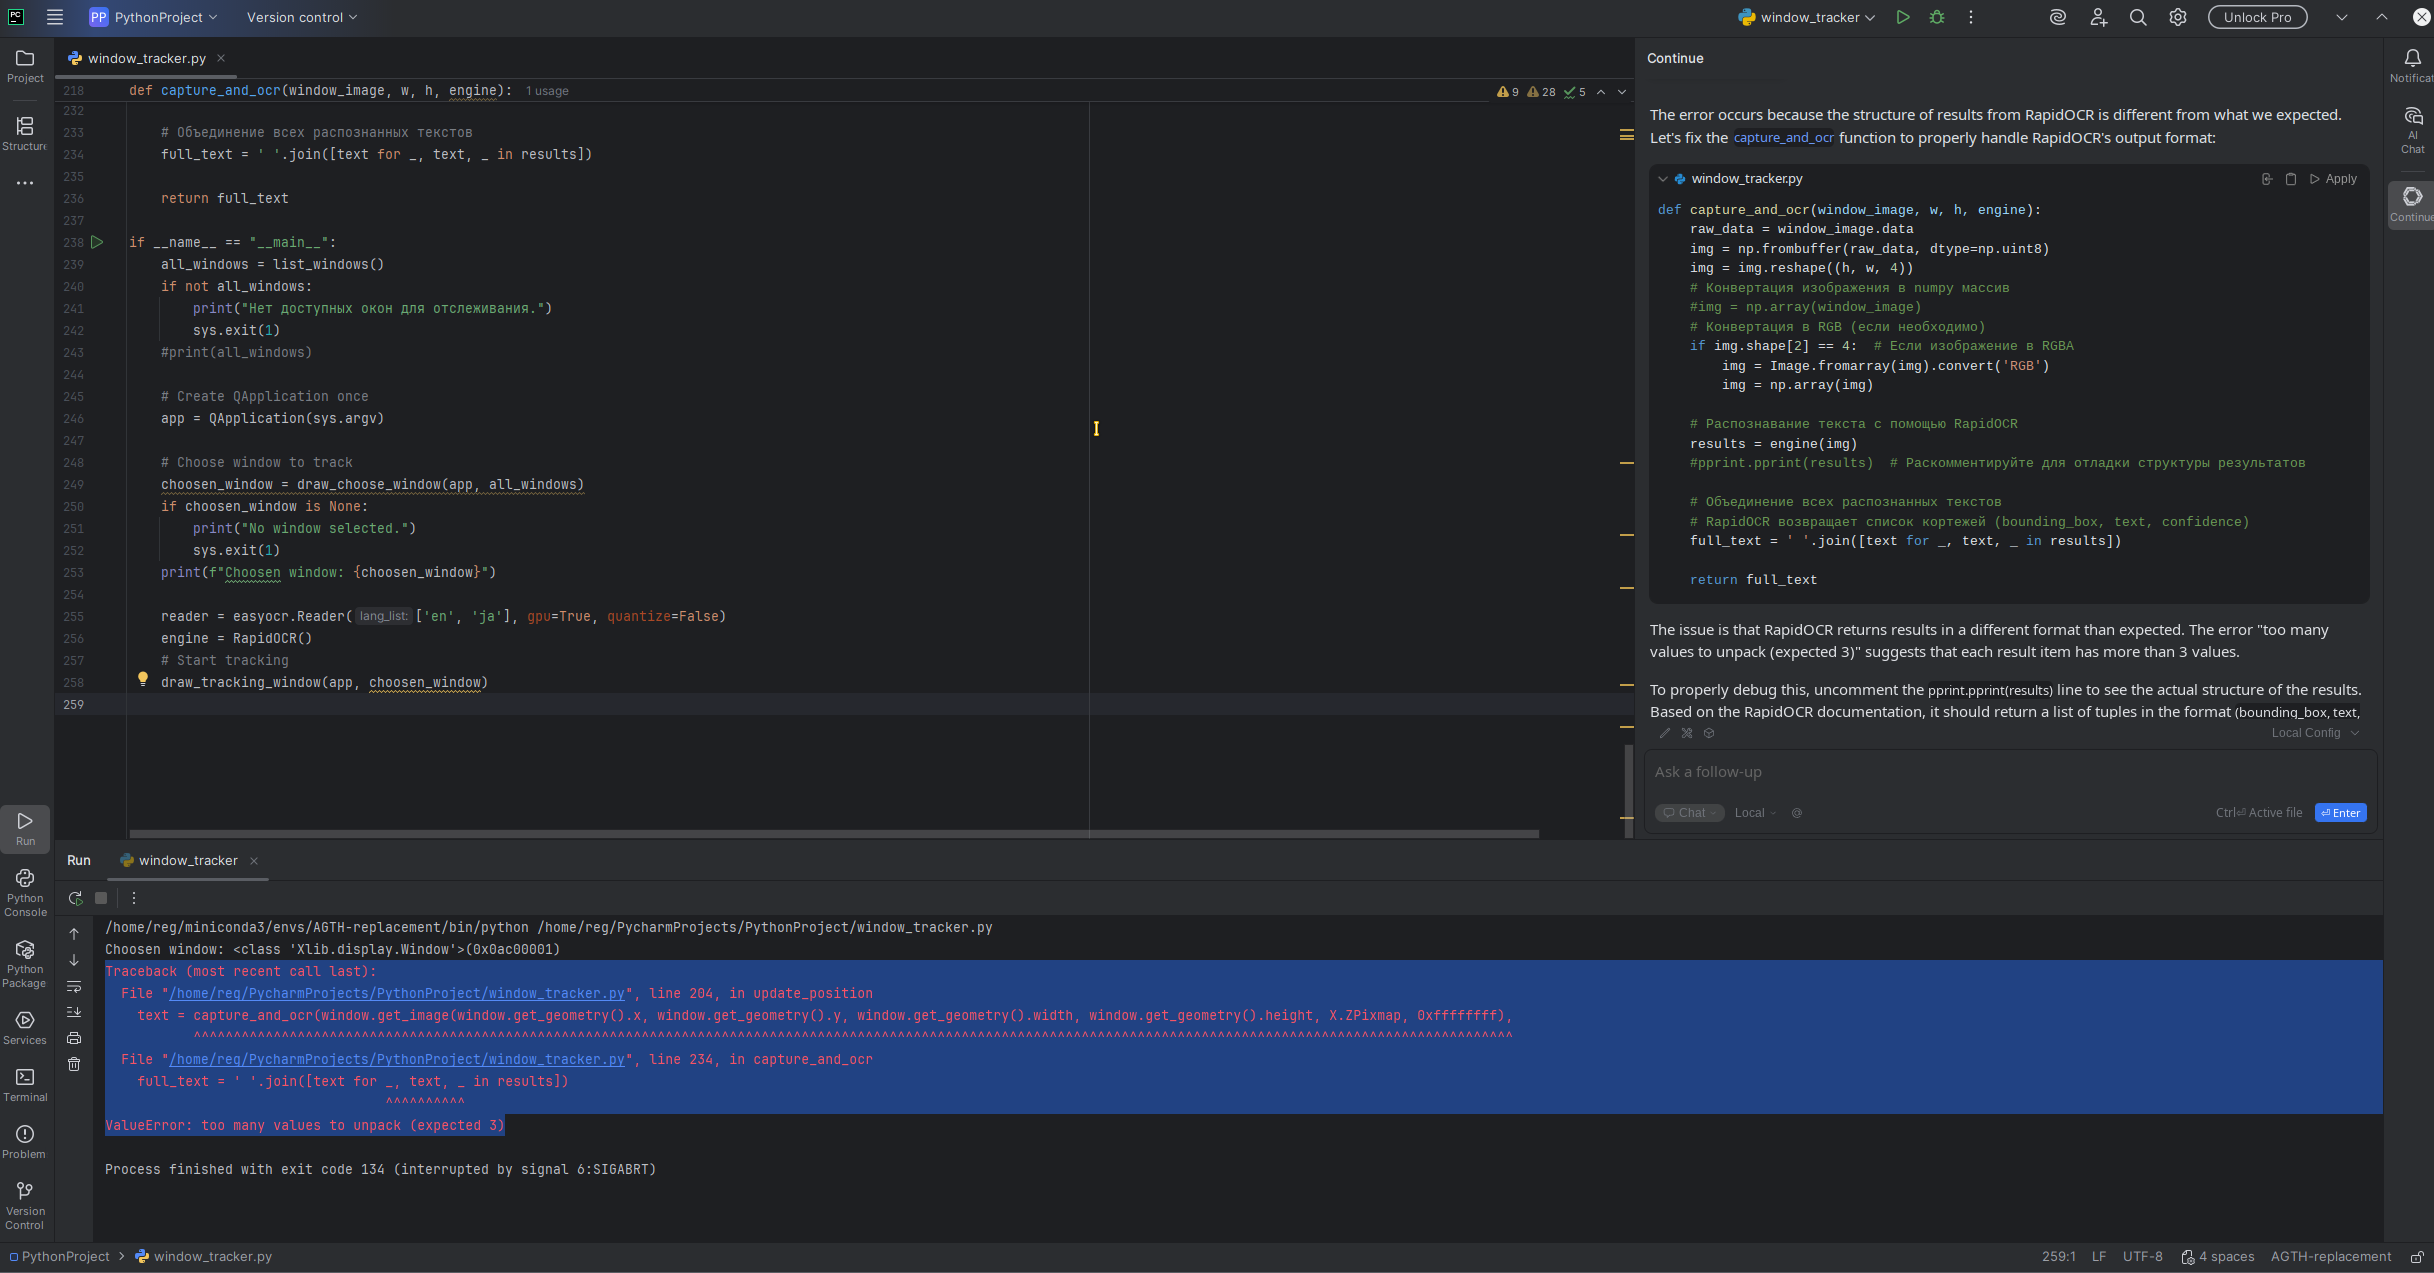Screen dimensions: 2434x1273
Task: Open PythonProject project dropdown
Action: coord(152,17)
